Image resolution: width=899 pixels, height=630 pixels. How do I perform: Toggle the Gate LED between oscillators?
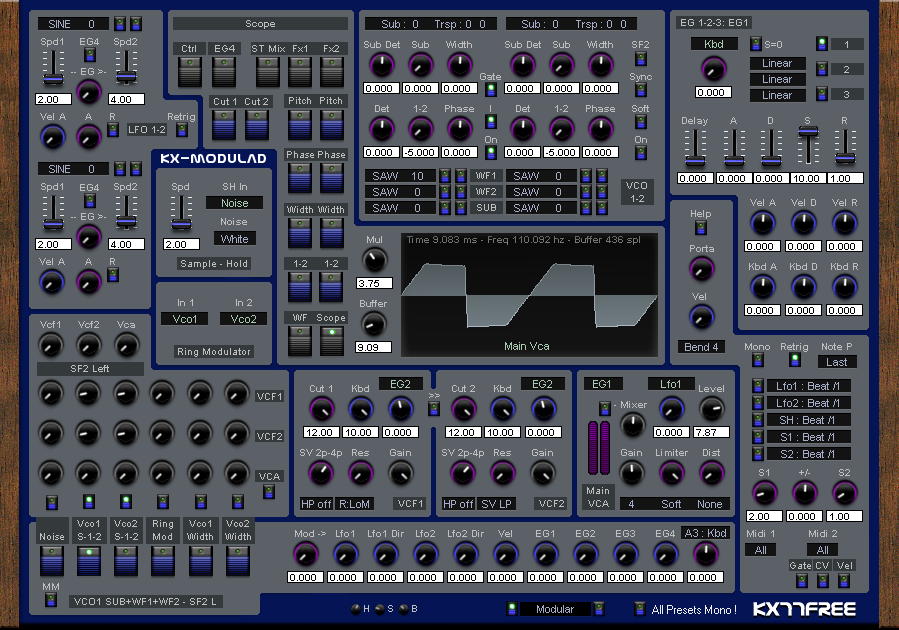tap(490, 89)
